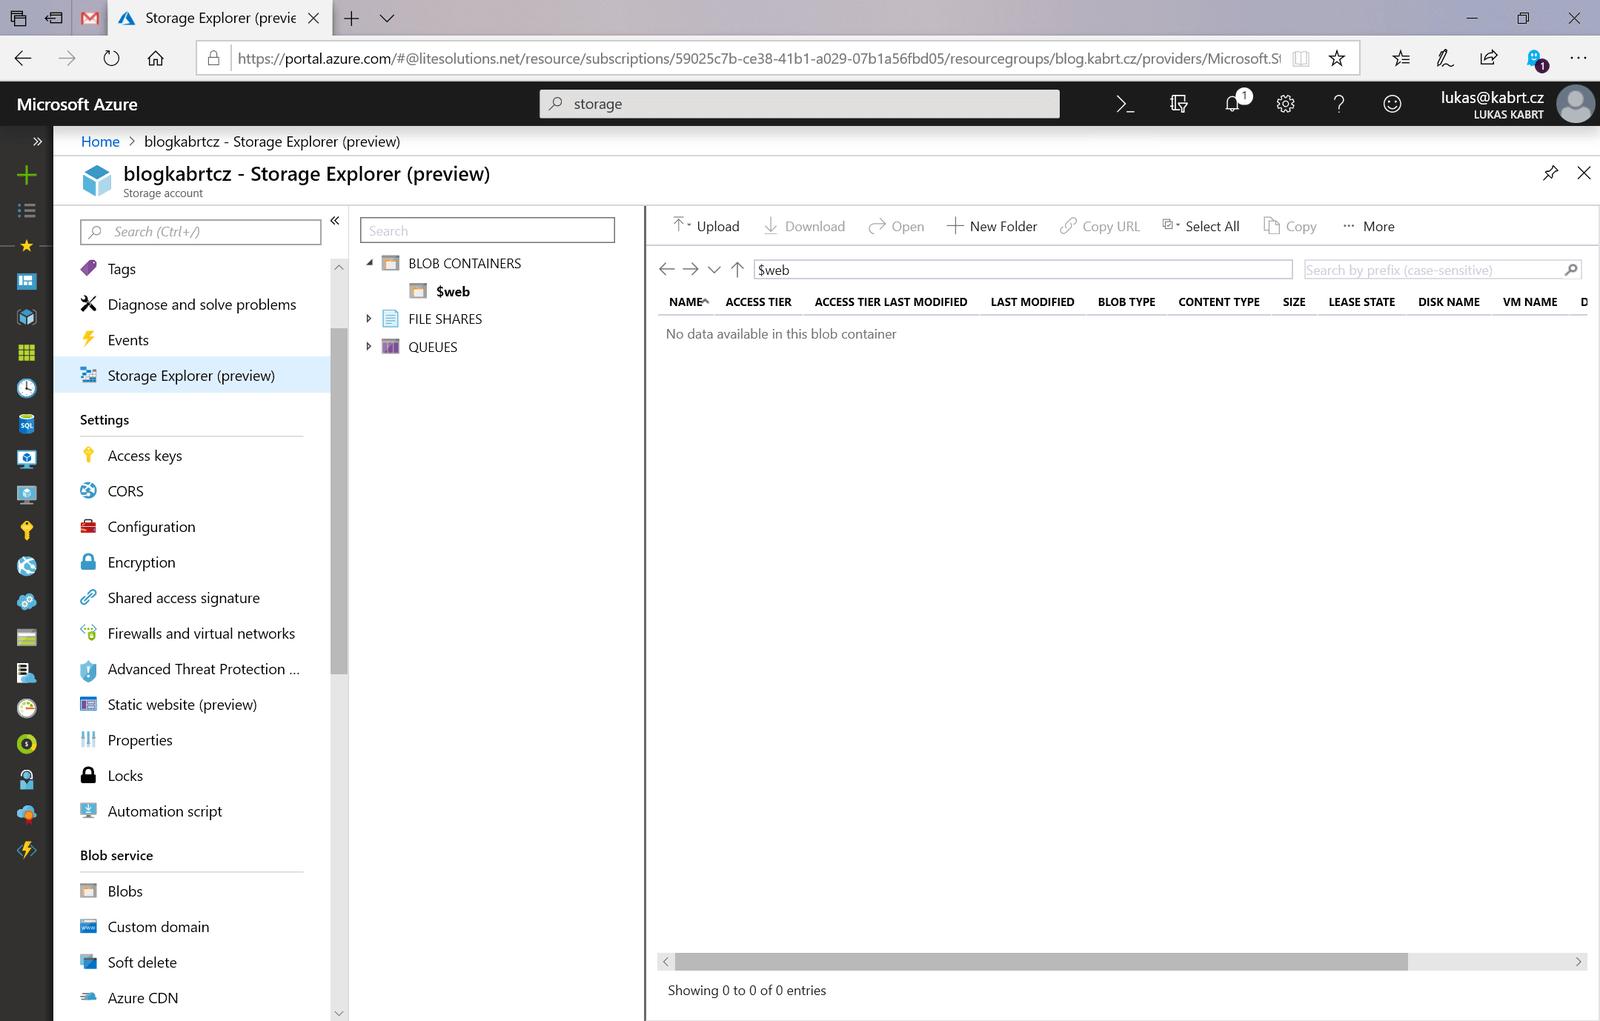1600x1021 pixels.
Task: Open the directory and subscription filter icon
Action: pyautogui.click(x=1179, y=104)
